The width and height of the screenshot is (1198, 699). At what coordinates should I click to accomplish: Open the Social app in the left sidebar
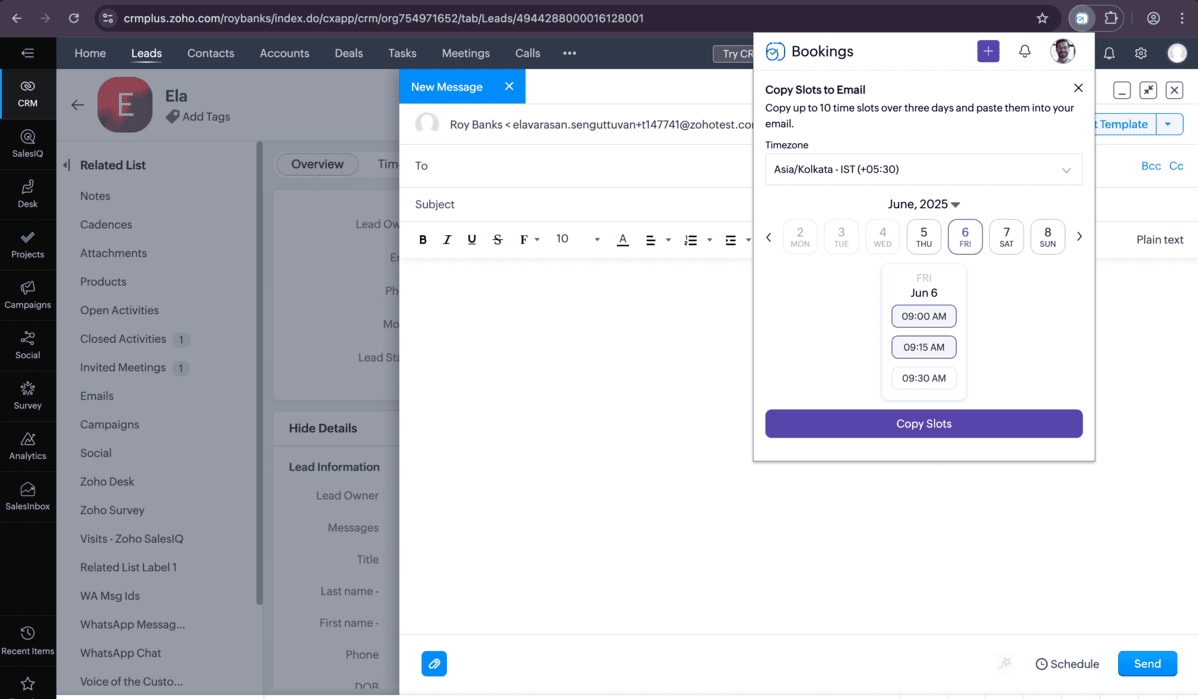coord(28,345)
